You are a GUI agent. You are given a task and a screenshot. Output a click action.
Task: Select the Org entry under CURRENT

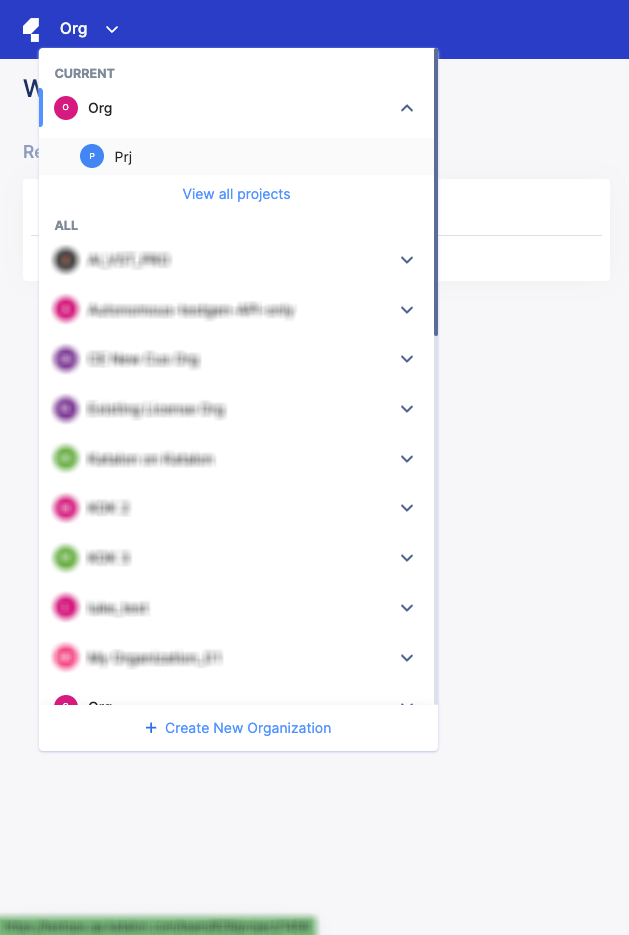100,108
